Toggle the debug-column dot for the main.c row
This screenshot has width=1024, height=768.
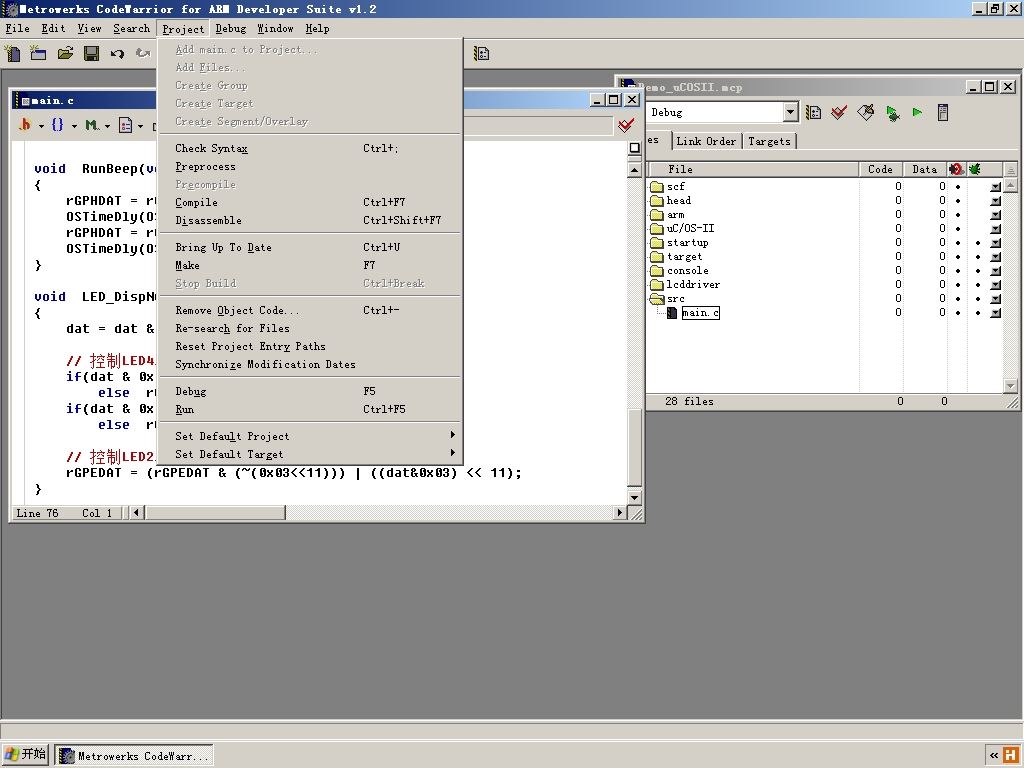978,313
